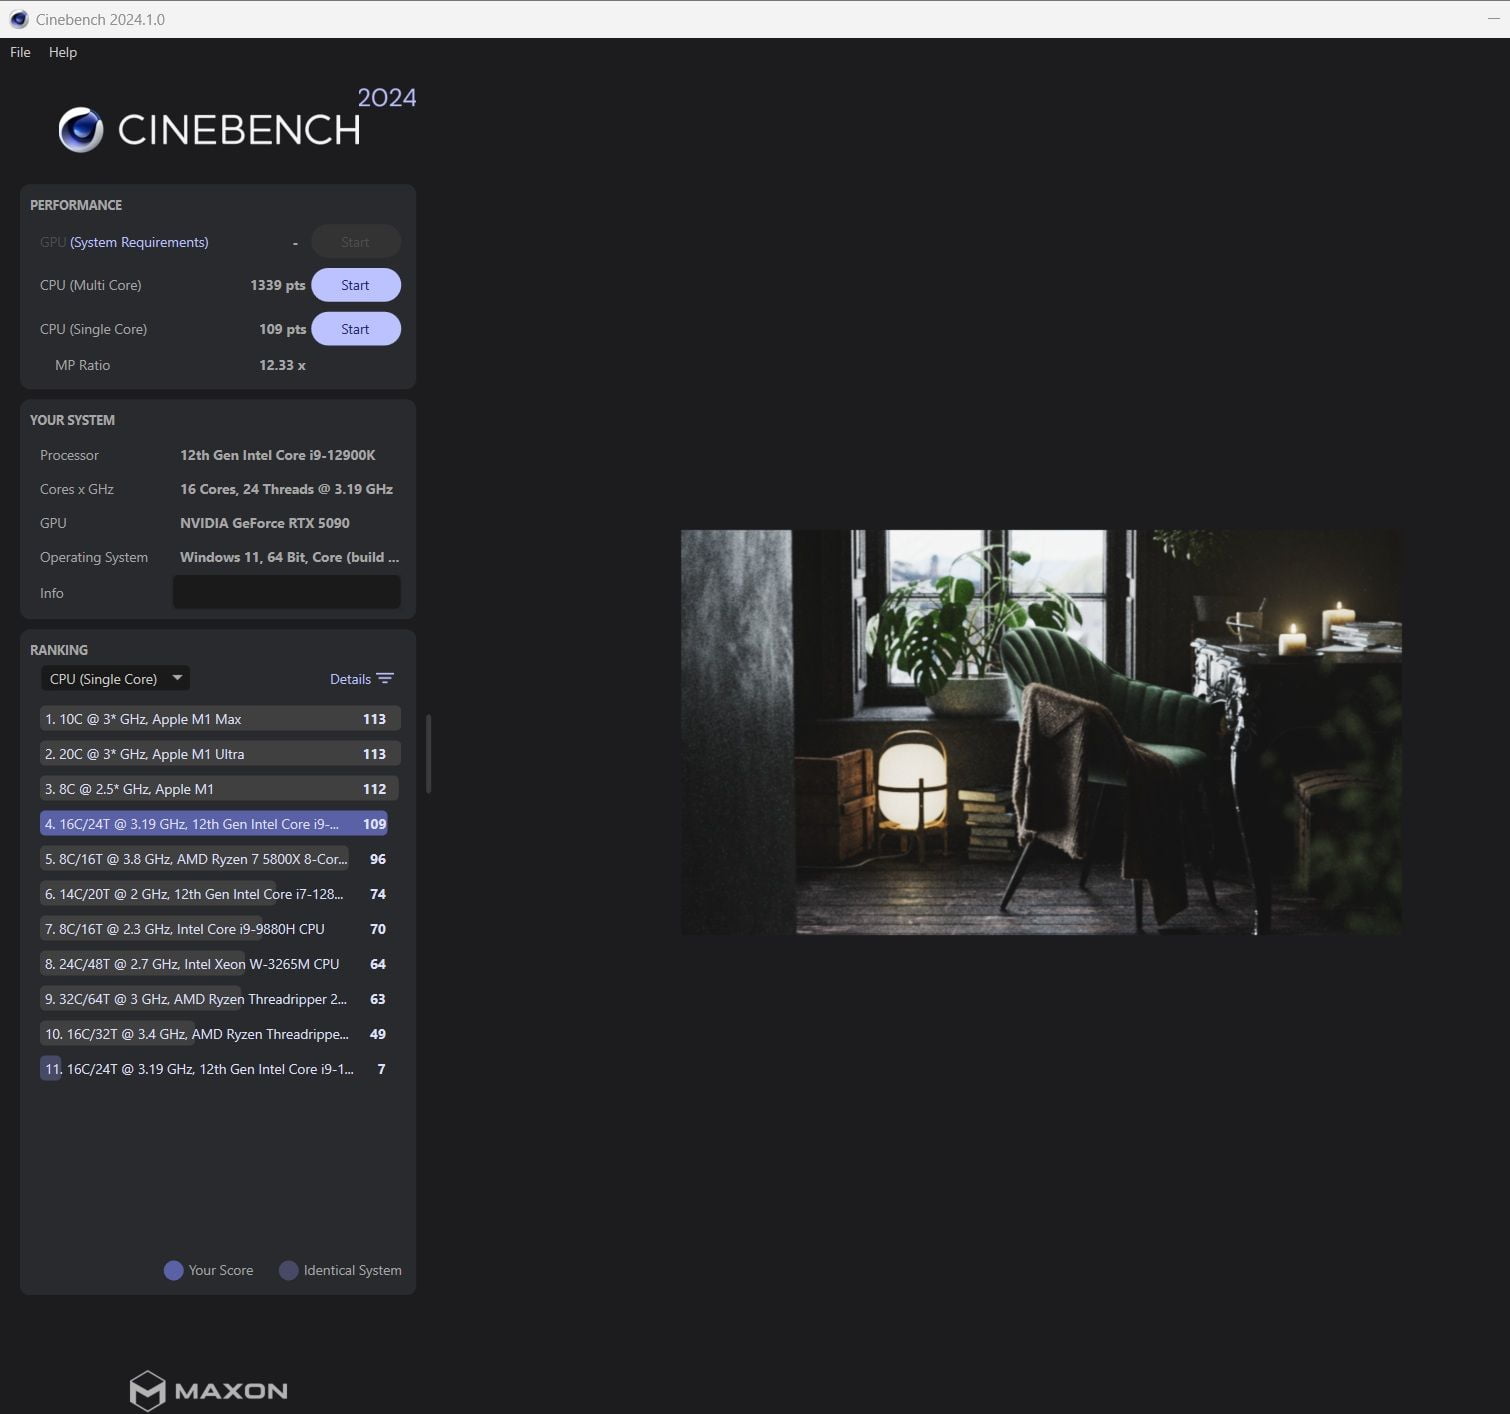Select rank 10 Threadripper 16C/32T row

click(220, 1034)
